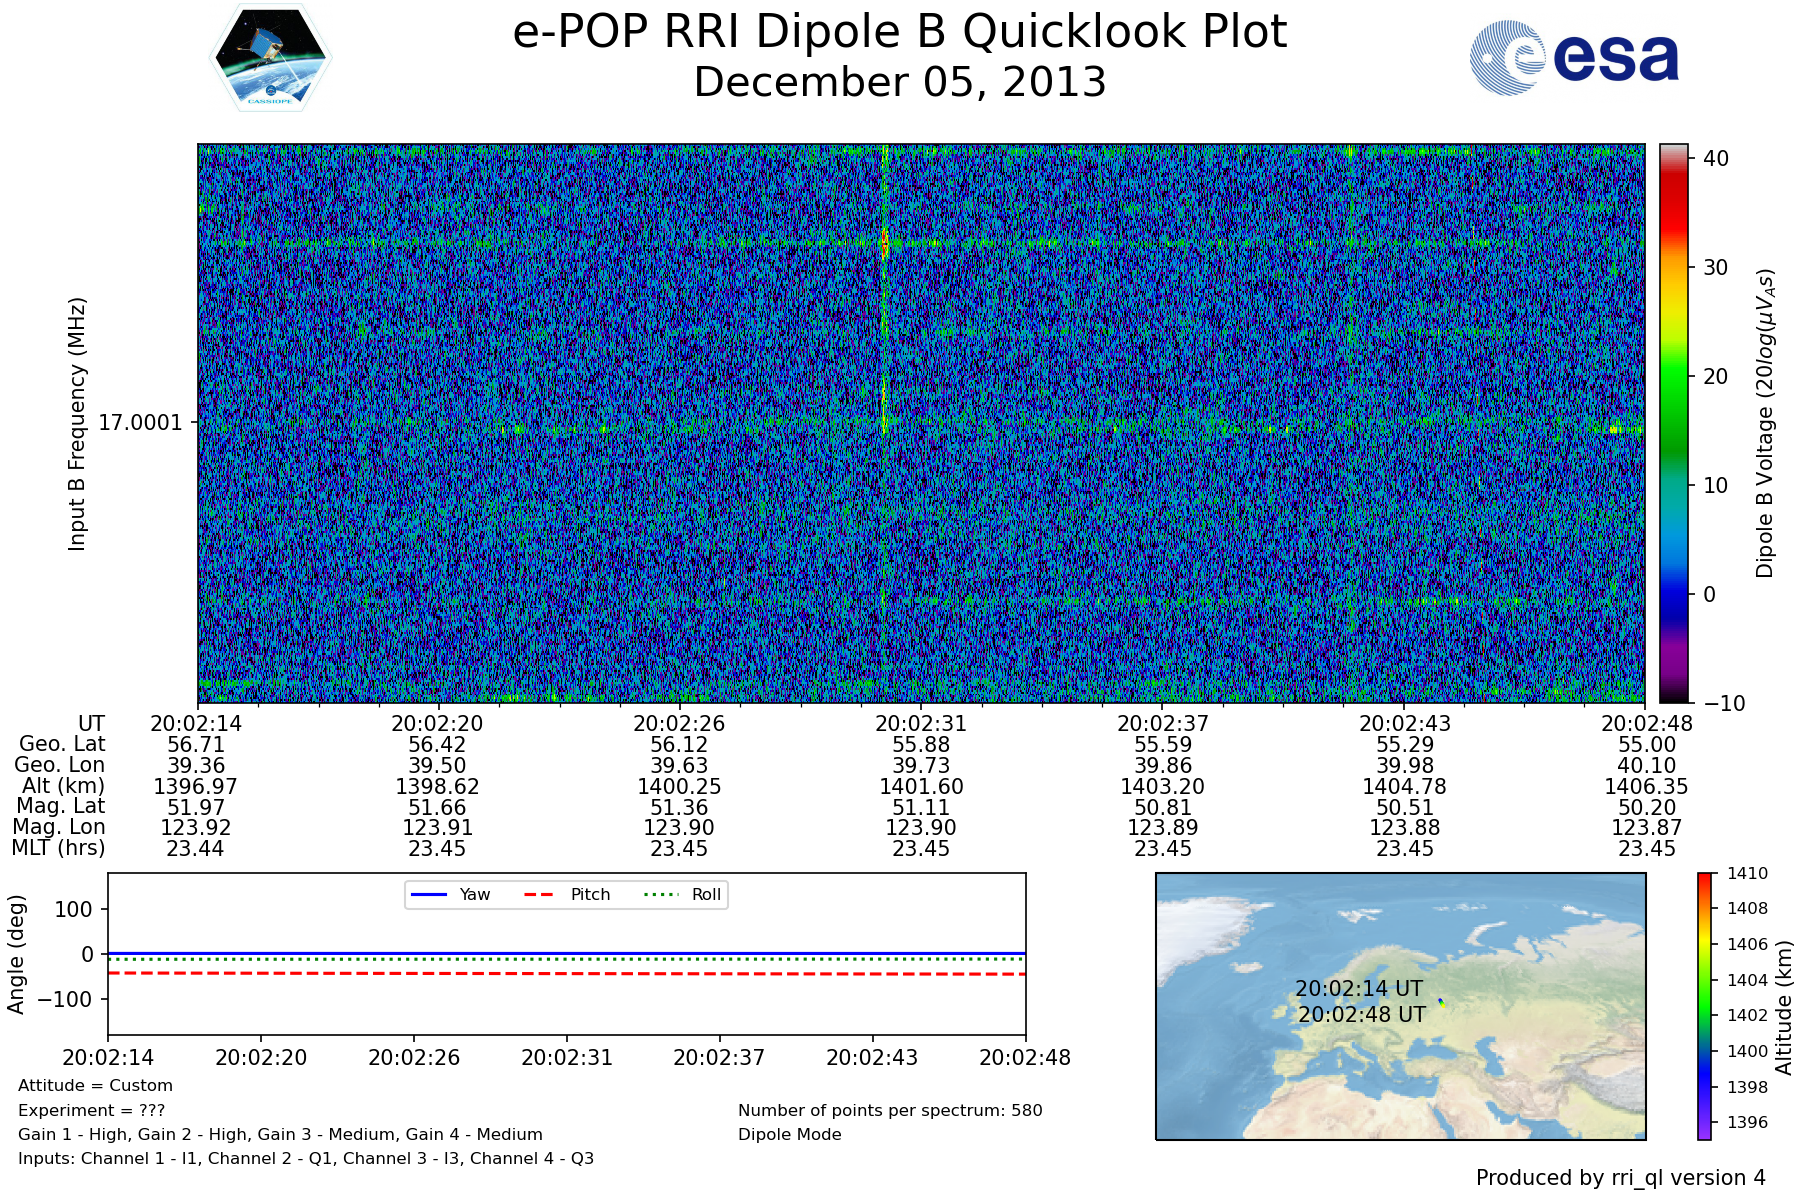Click the altitude value 1401.60
Screen dimensions: 1800x1200
pos(920,787)
